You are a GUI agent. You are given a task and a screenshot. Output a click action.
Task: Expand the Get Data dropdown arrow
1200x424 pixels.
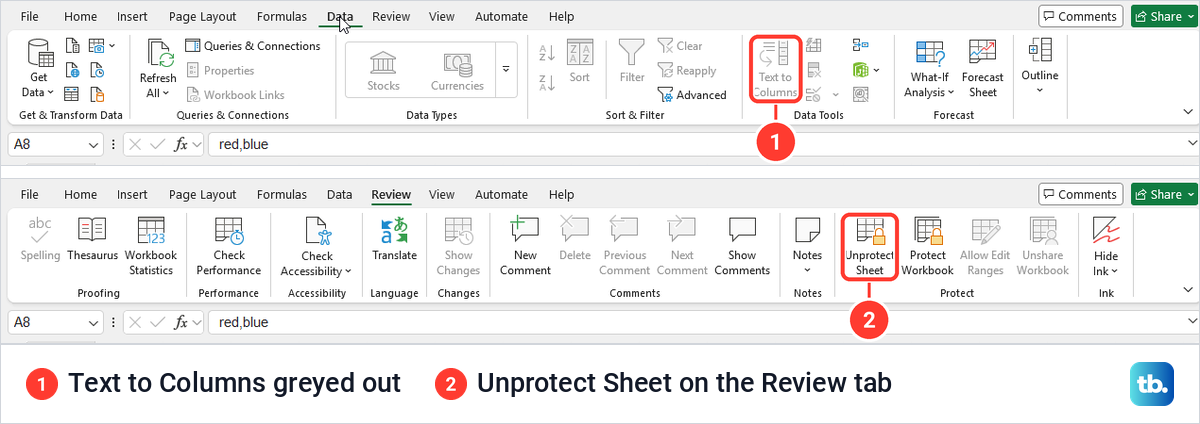pyautogui.click(x=53, y=92)
